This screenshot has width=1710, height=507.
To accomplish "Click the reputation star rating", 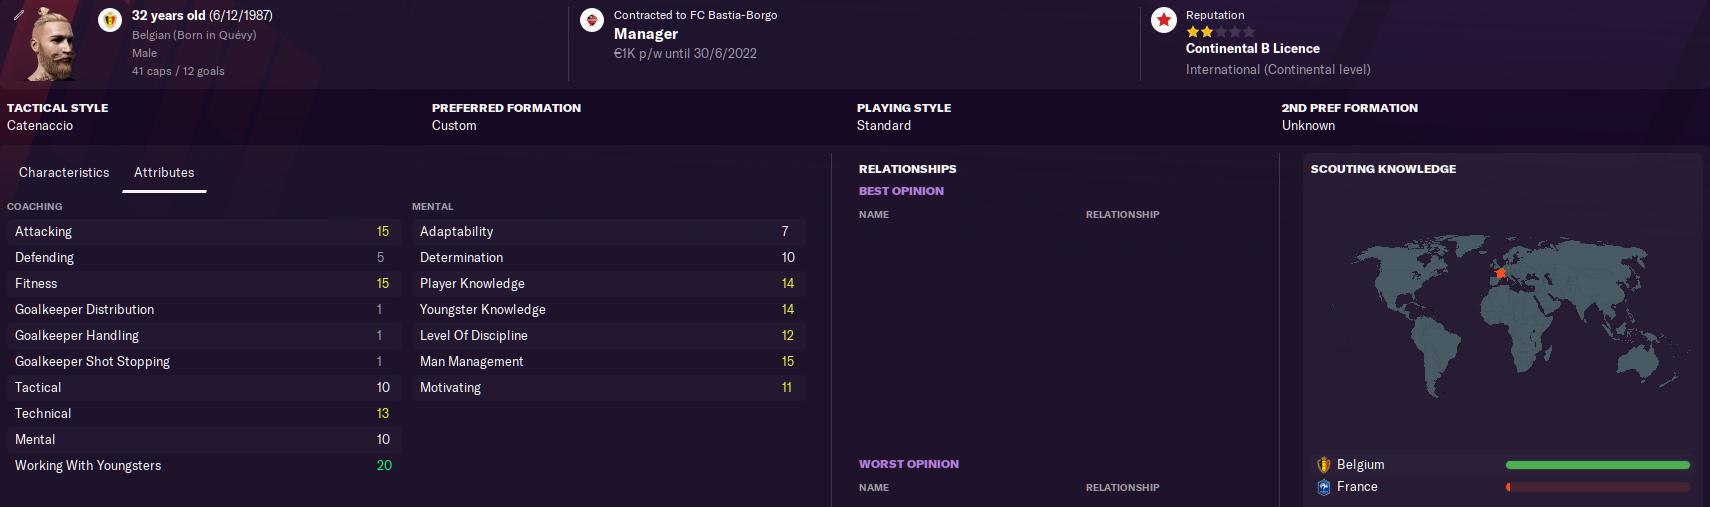I will click(1220, 32).
